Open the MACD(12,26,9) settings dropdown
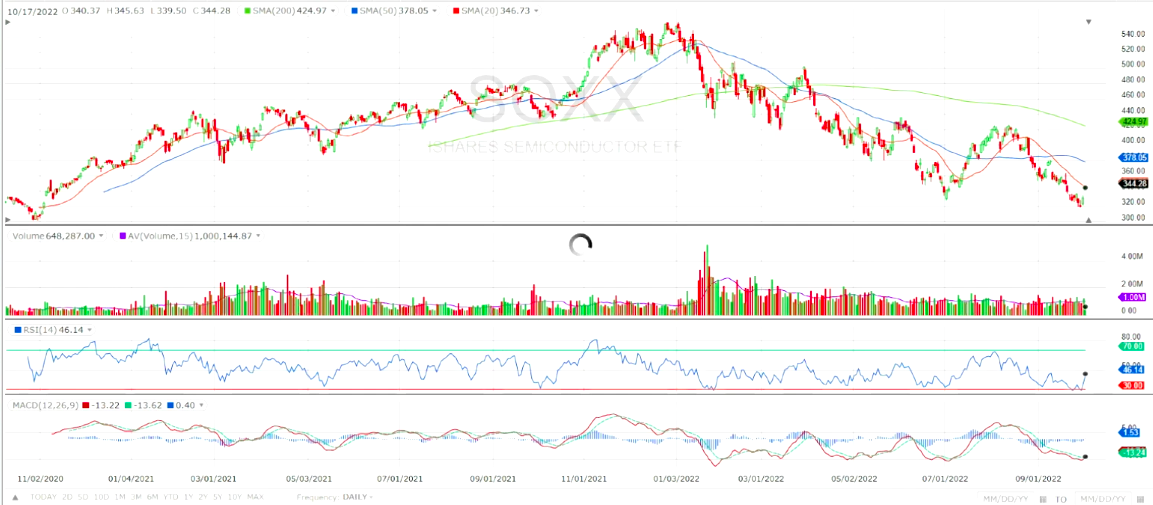 coord(201,405)
